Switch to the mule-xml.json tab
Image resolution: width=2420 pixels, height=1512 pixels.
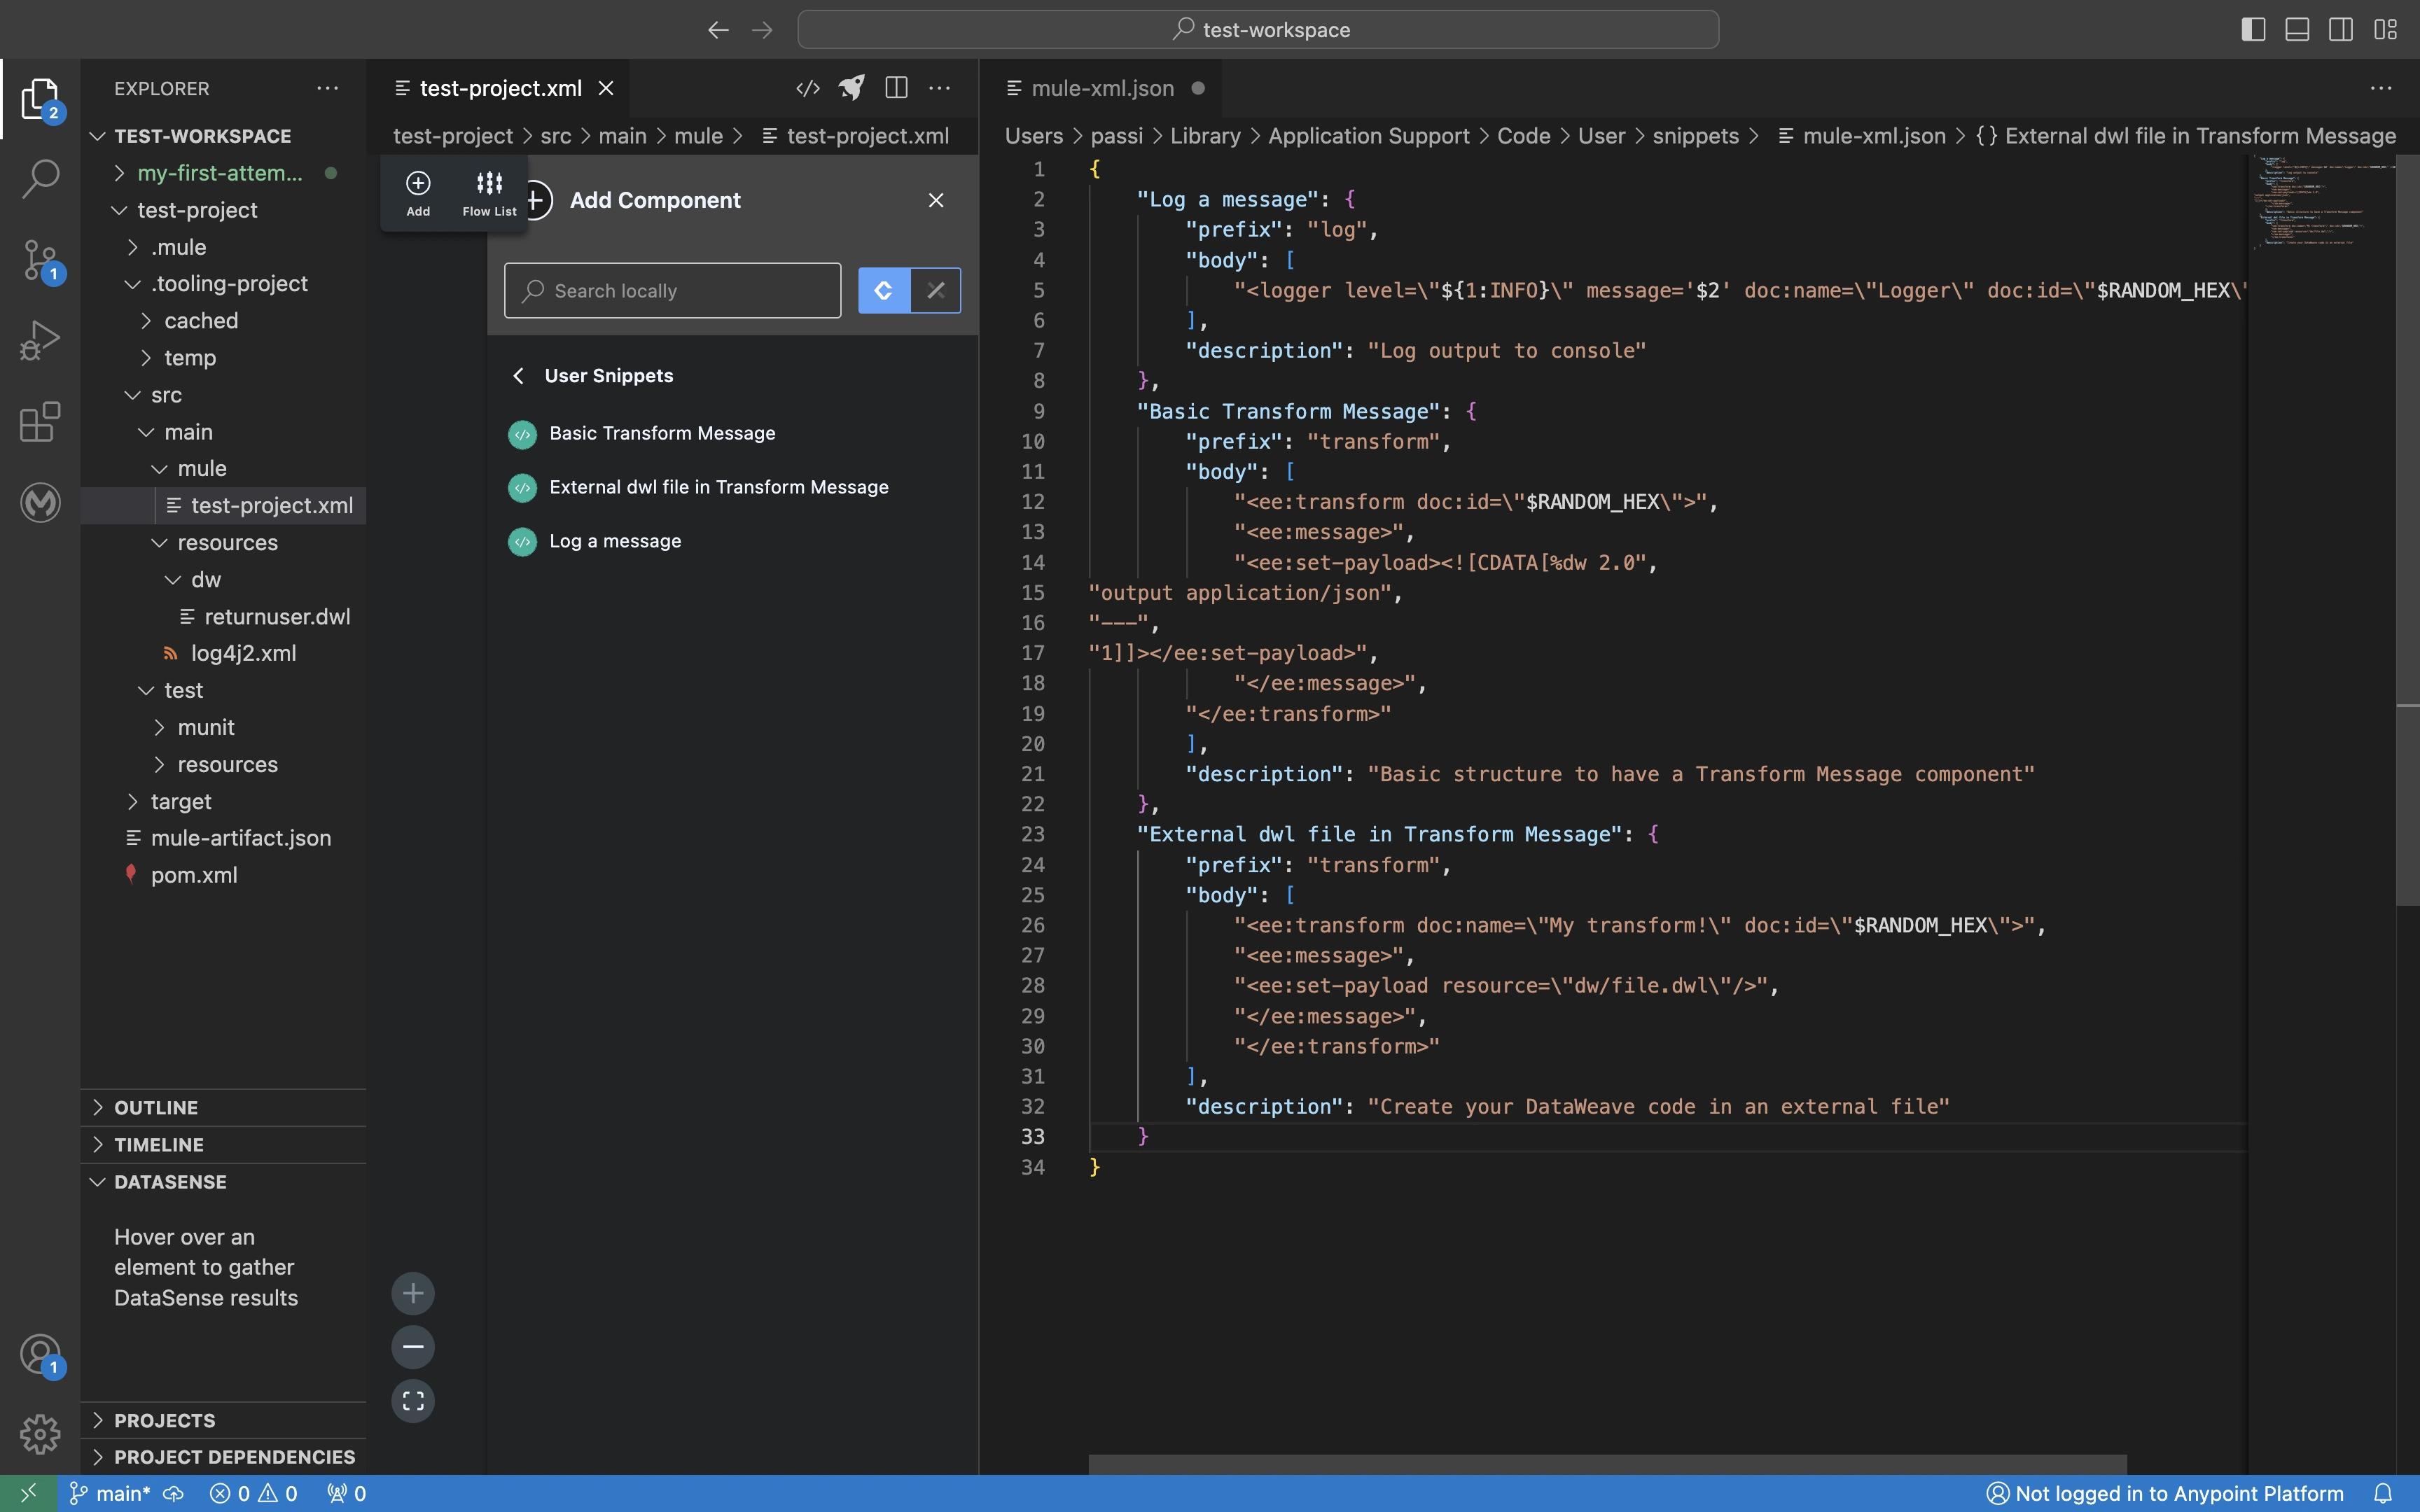[x=1102, y=88]
